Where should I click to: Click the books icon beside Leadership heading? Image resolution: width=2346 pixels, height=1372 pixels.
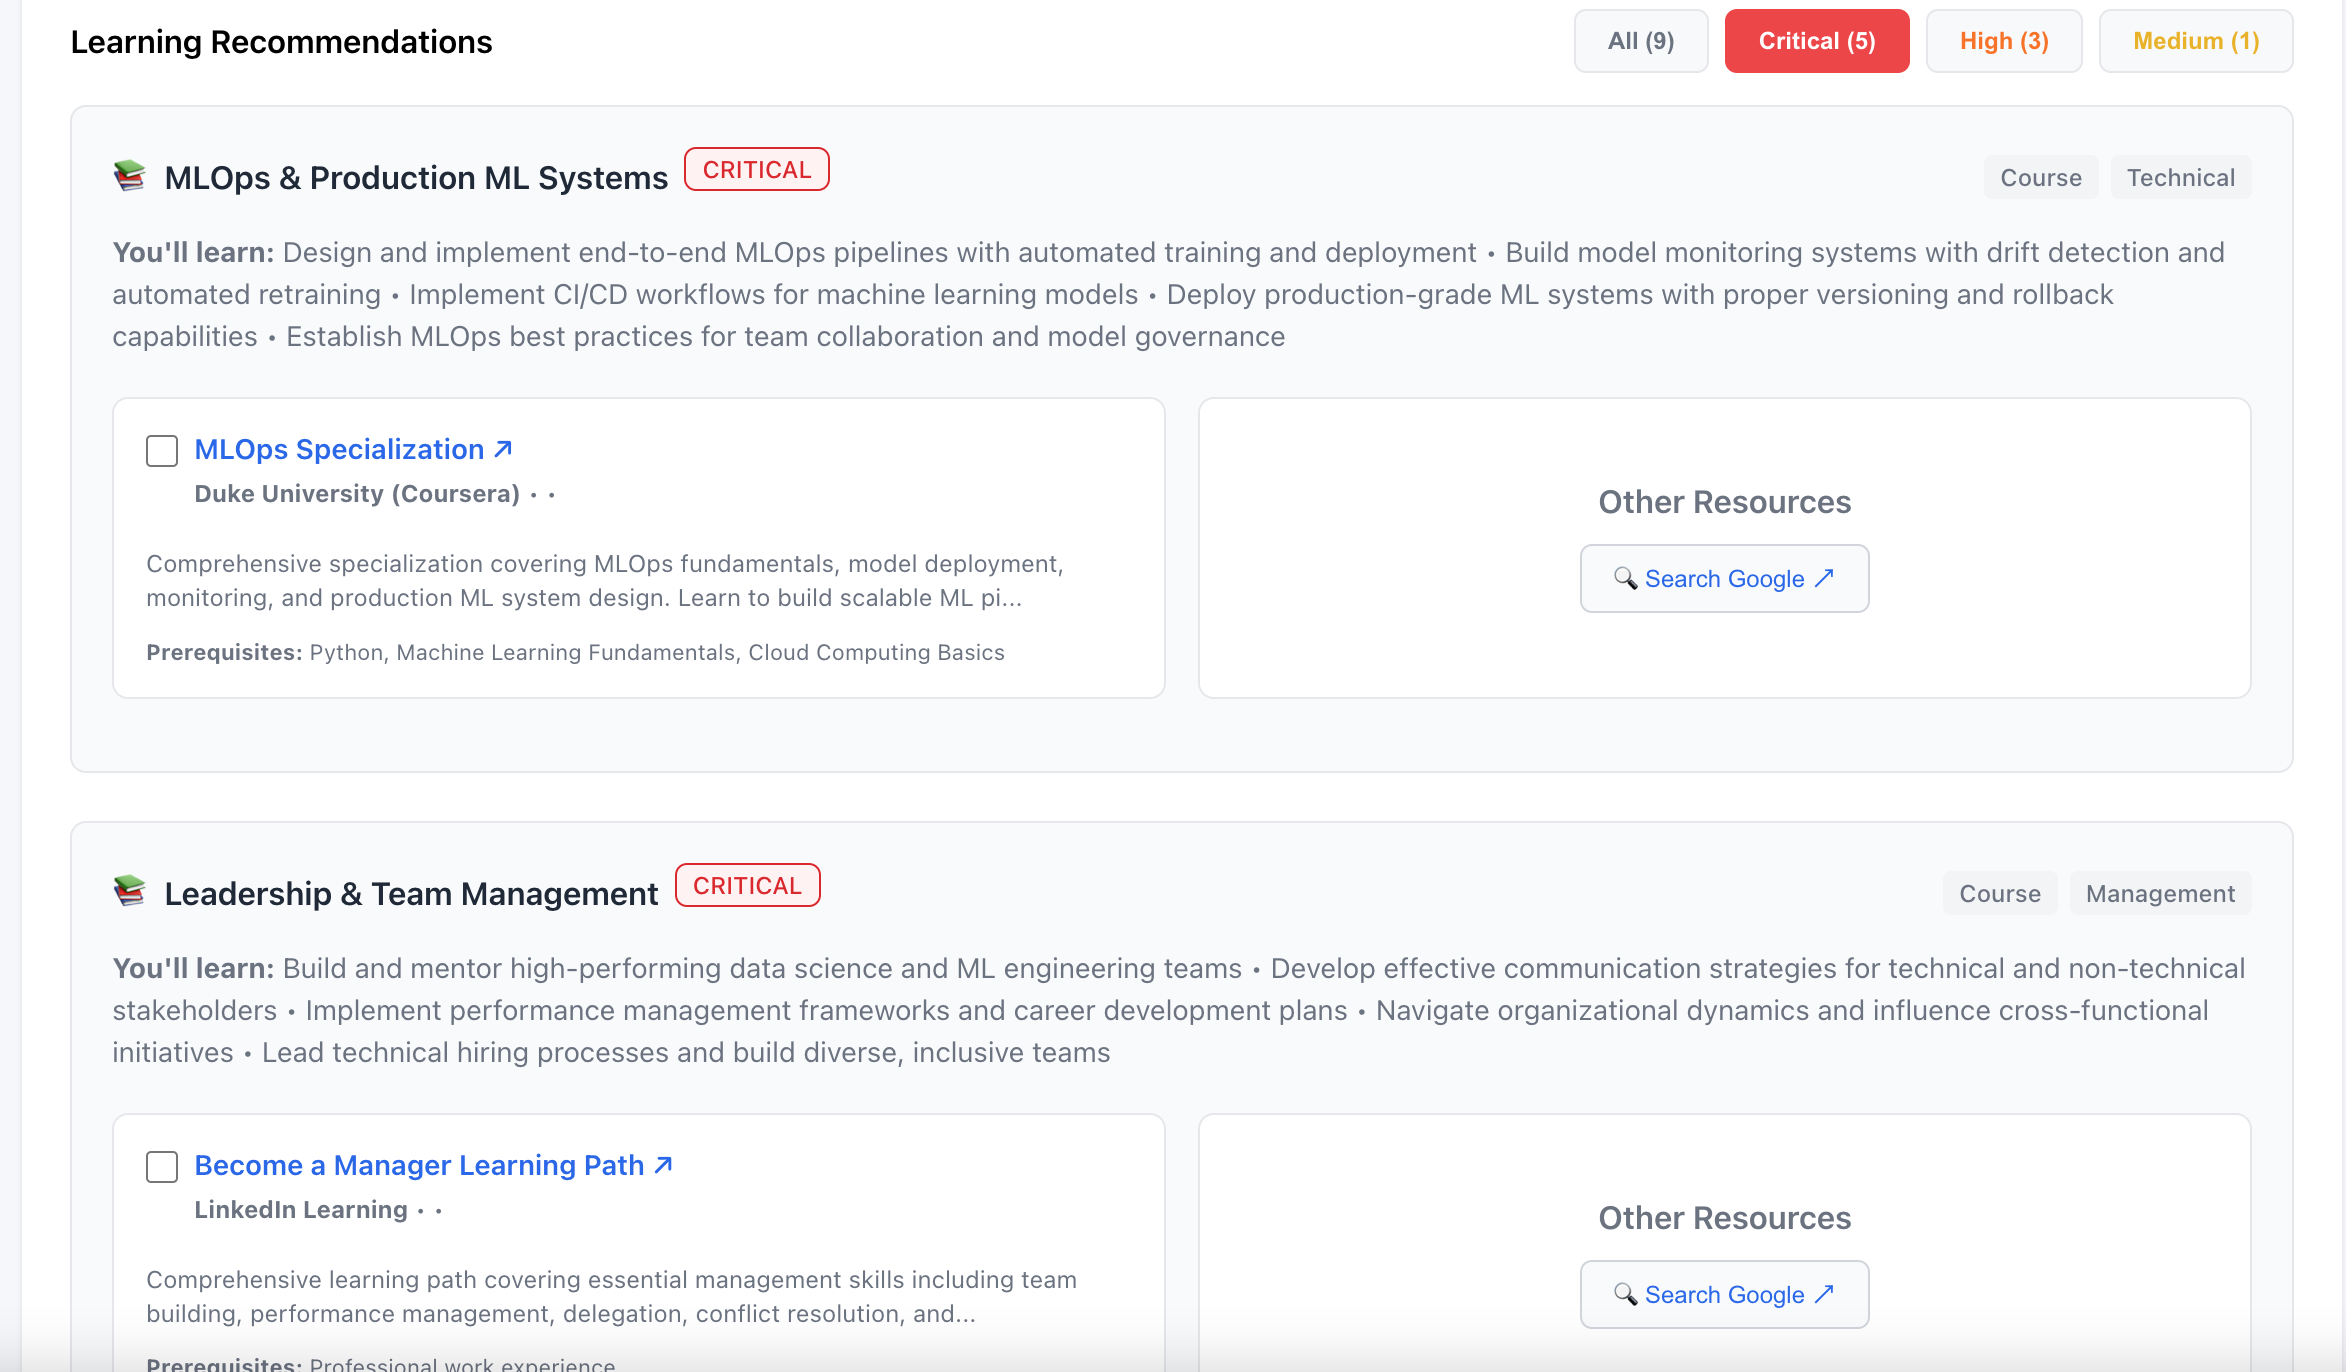[x=130, y=891]
